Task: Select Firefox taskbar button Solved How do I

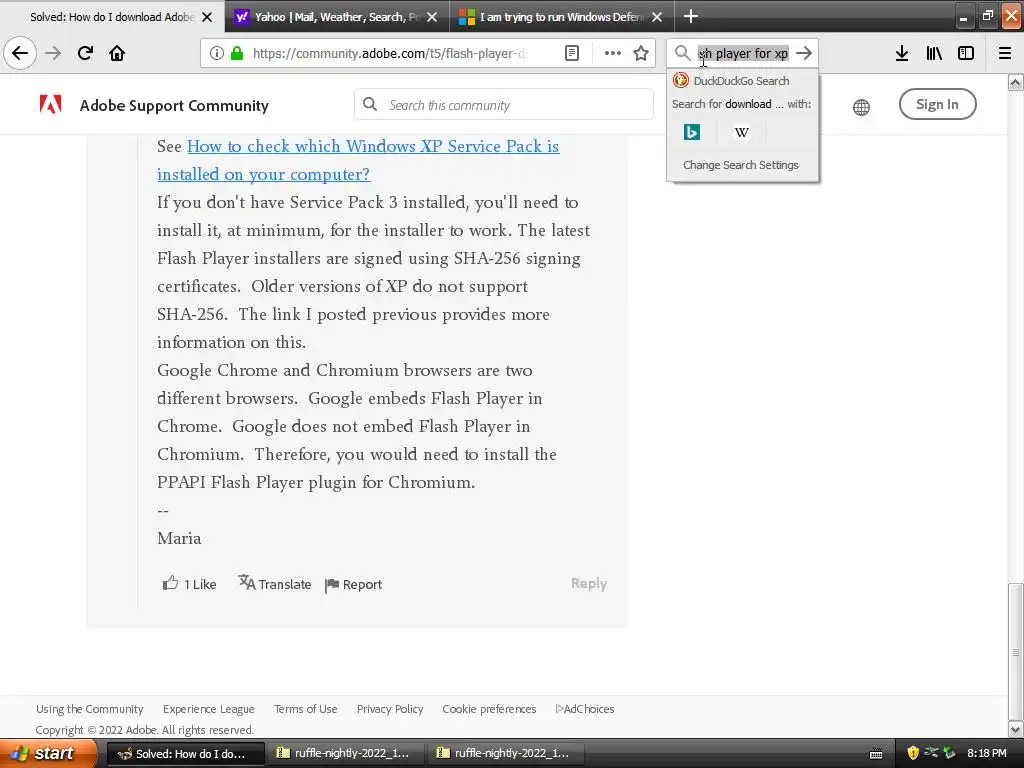Action: coord(185,753)
